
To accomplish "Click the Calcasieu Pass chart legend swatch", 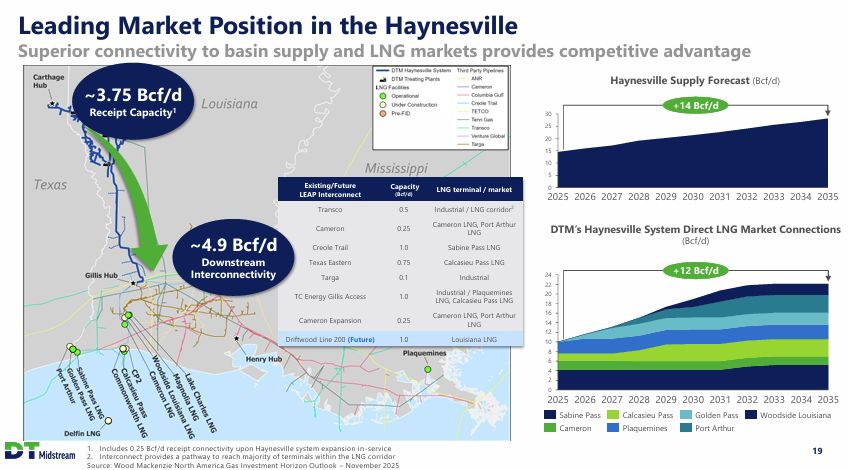I will coord(613,415).
